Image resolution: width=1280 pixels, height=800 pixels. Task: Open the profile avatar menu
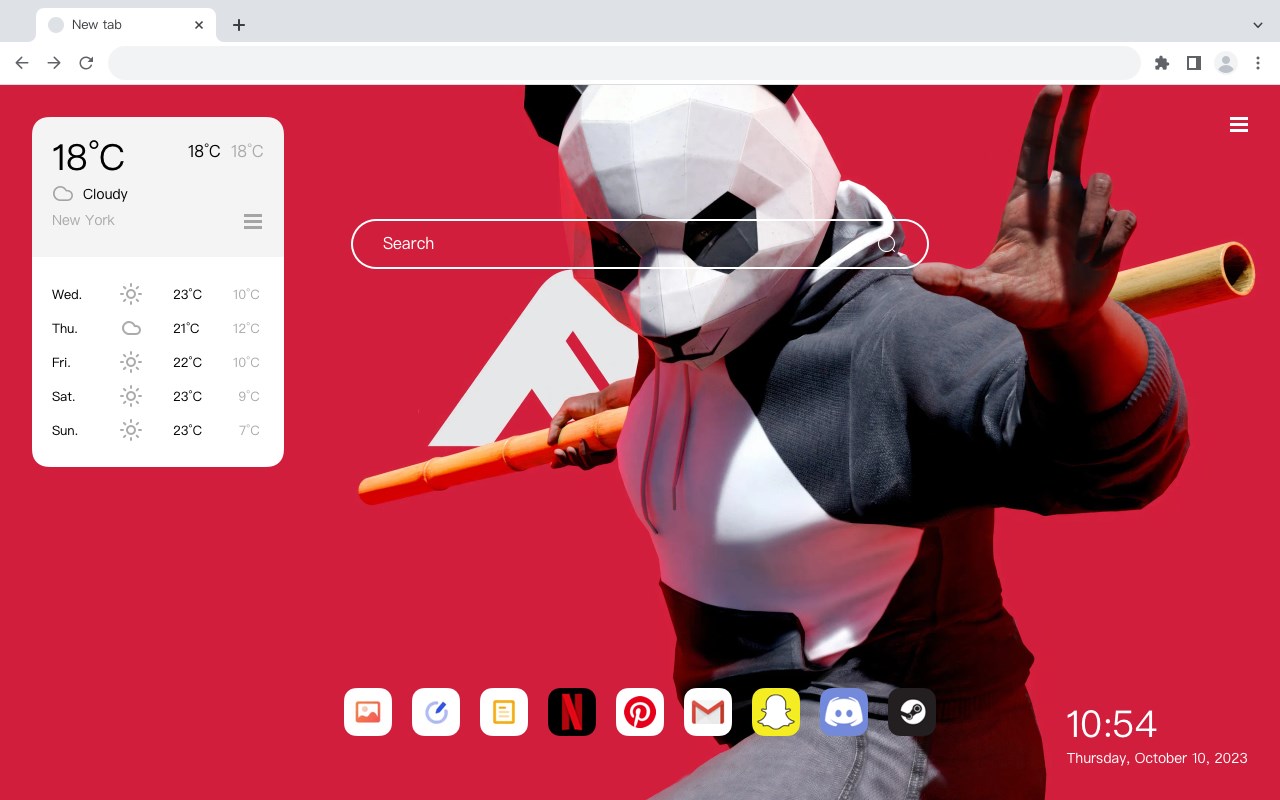pos(1226,63)
